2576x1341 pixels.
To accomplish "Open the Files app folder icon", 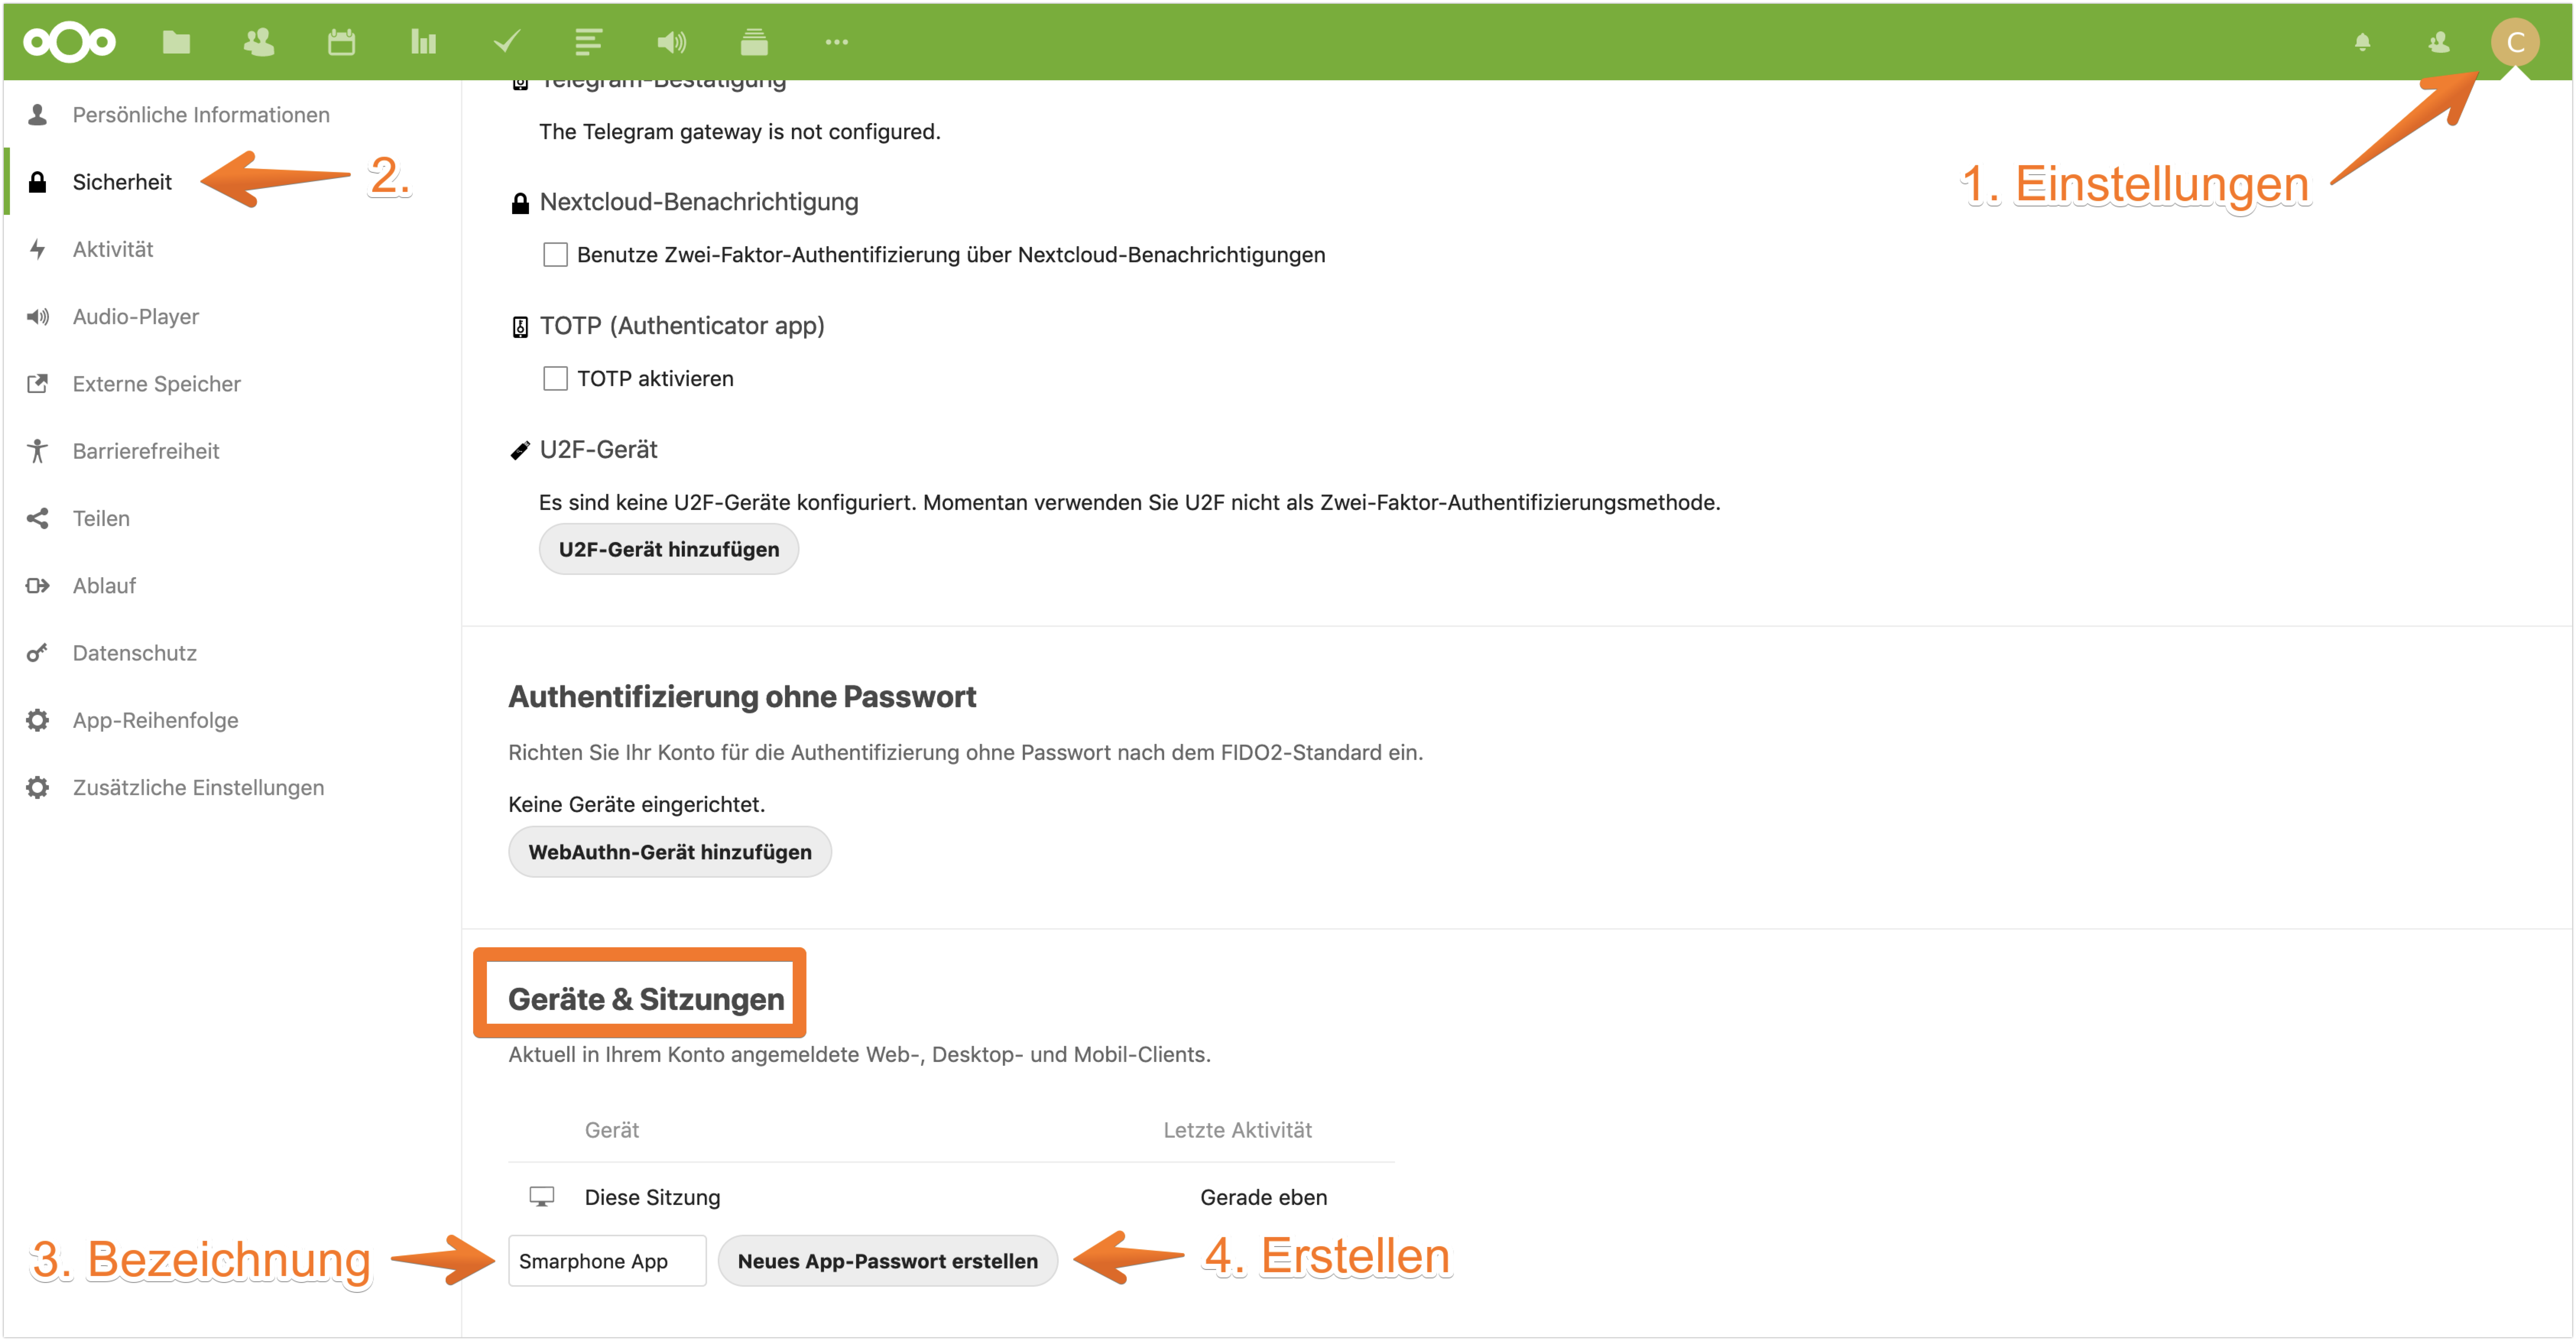I will click(176, 42).
